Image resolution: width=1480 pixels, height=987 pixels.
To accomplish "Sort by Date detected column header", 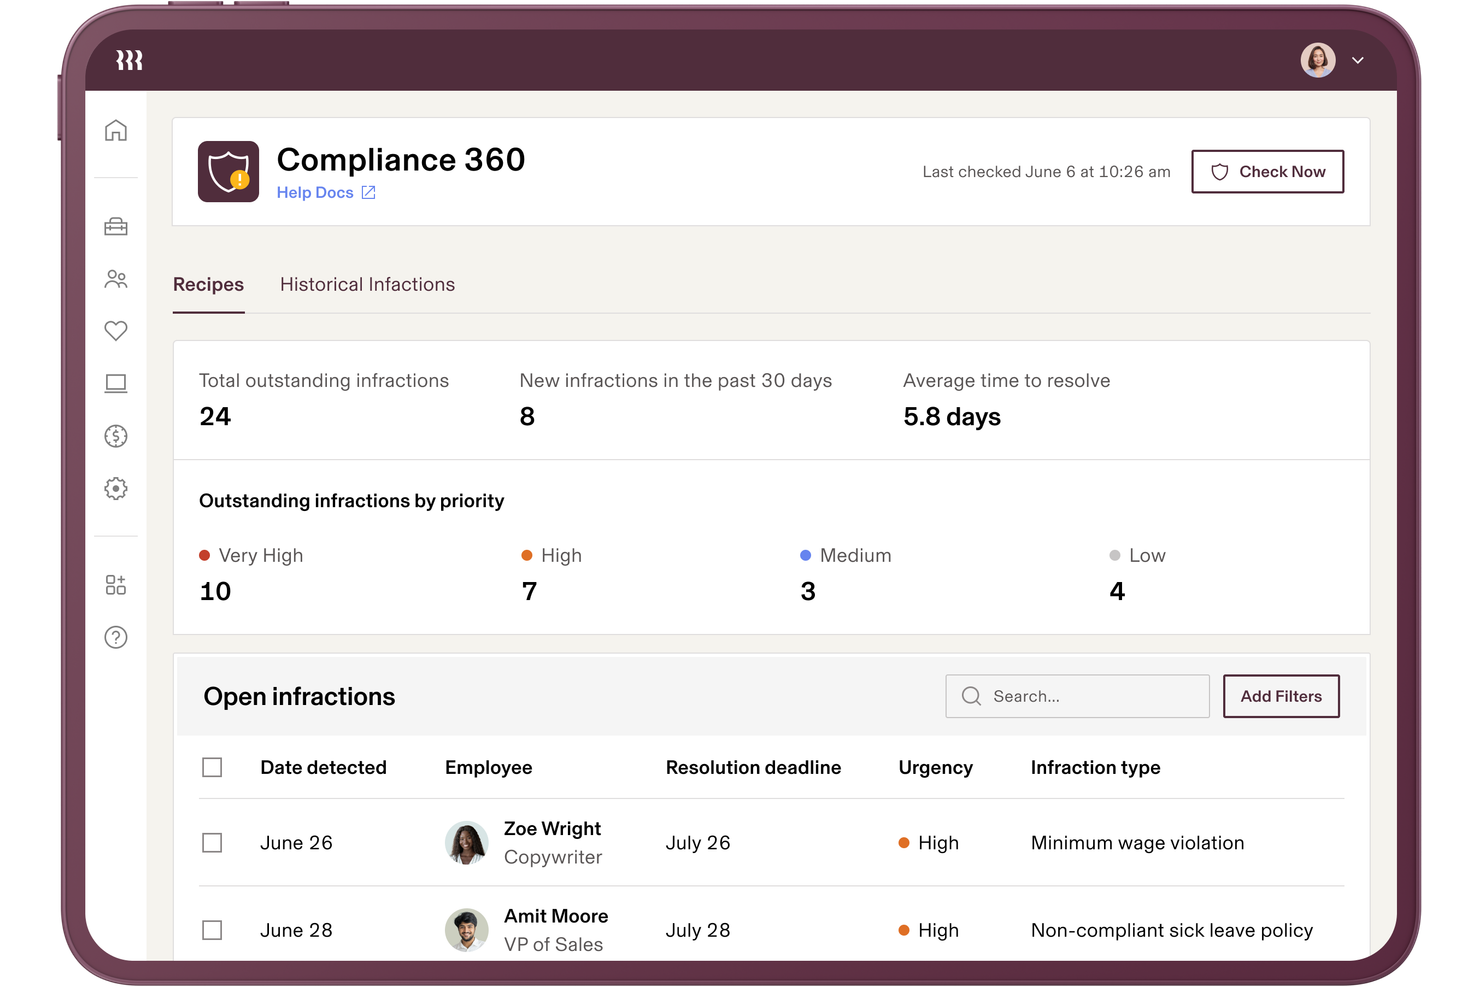I will (x=323, y=767).
